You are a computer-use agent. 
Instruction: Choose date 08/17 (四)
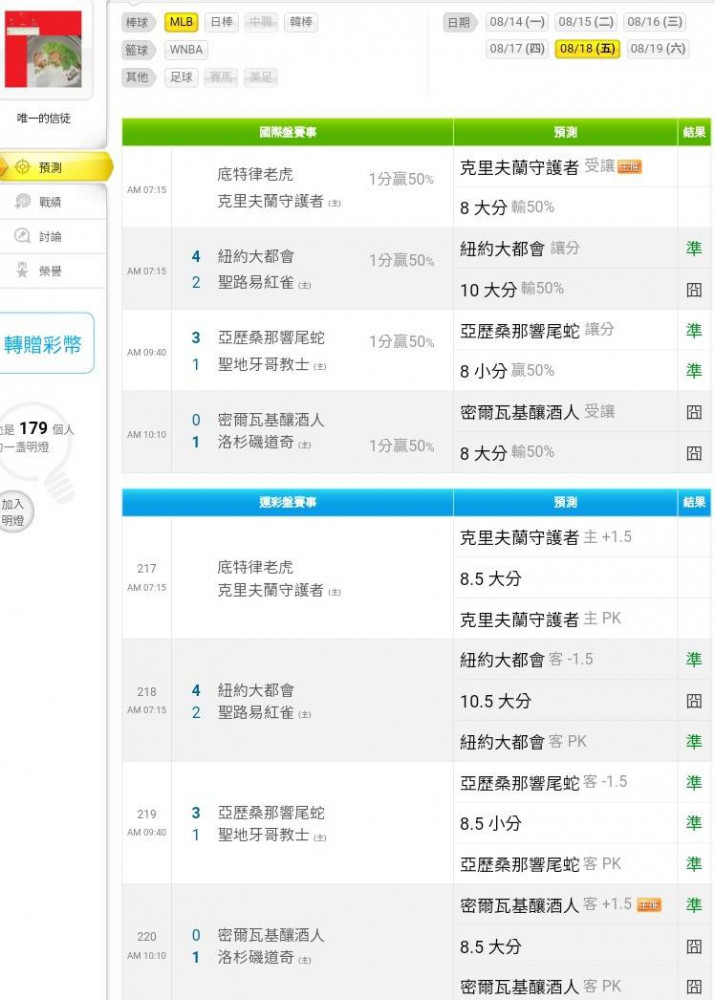click(517, 48)
